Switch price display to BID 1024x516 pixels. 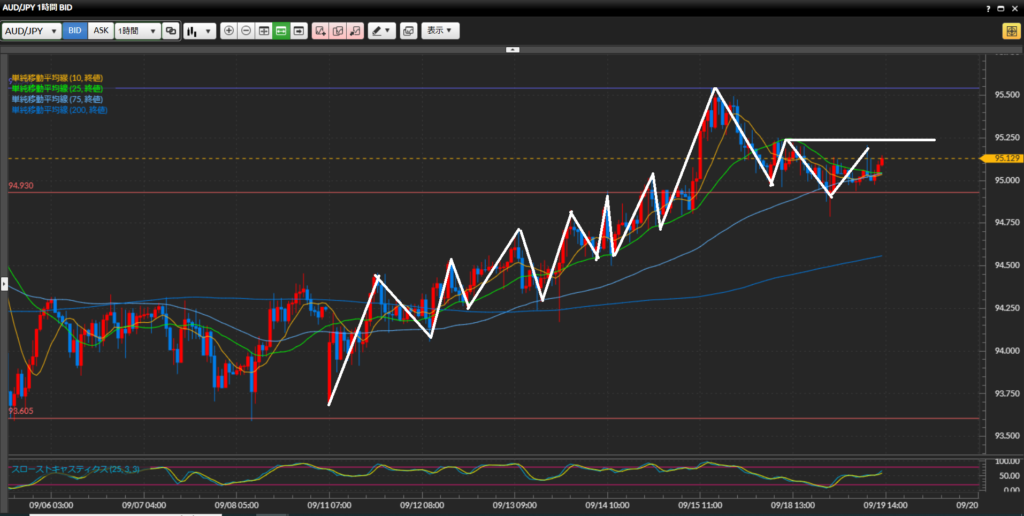pyautogui.click(x=75, y=31)
